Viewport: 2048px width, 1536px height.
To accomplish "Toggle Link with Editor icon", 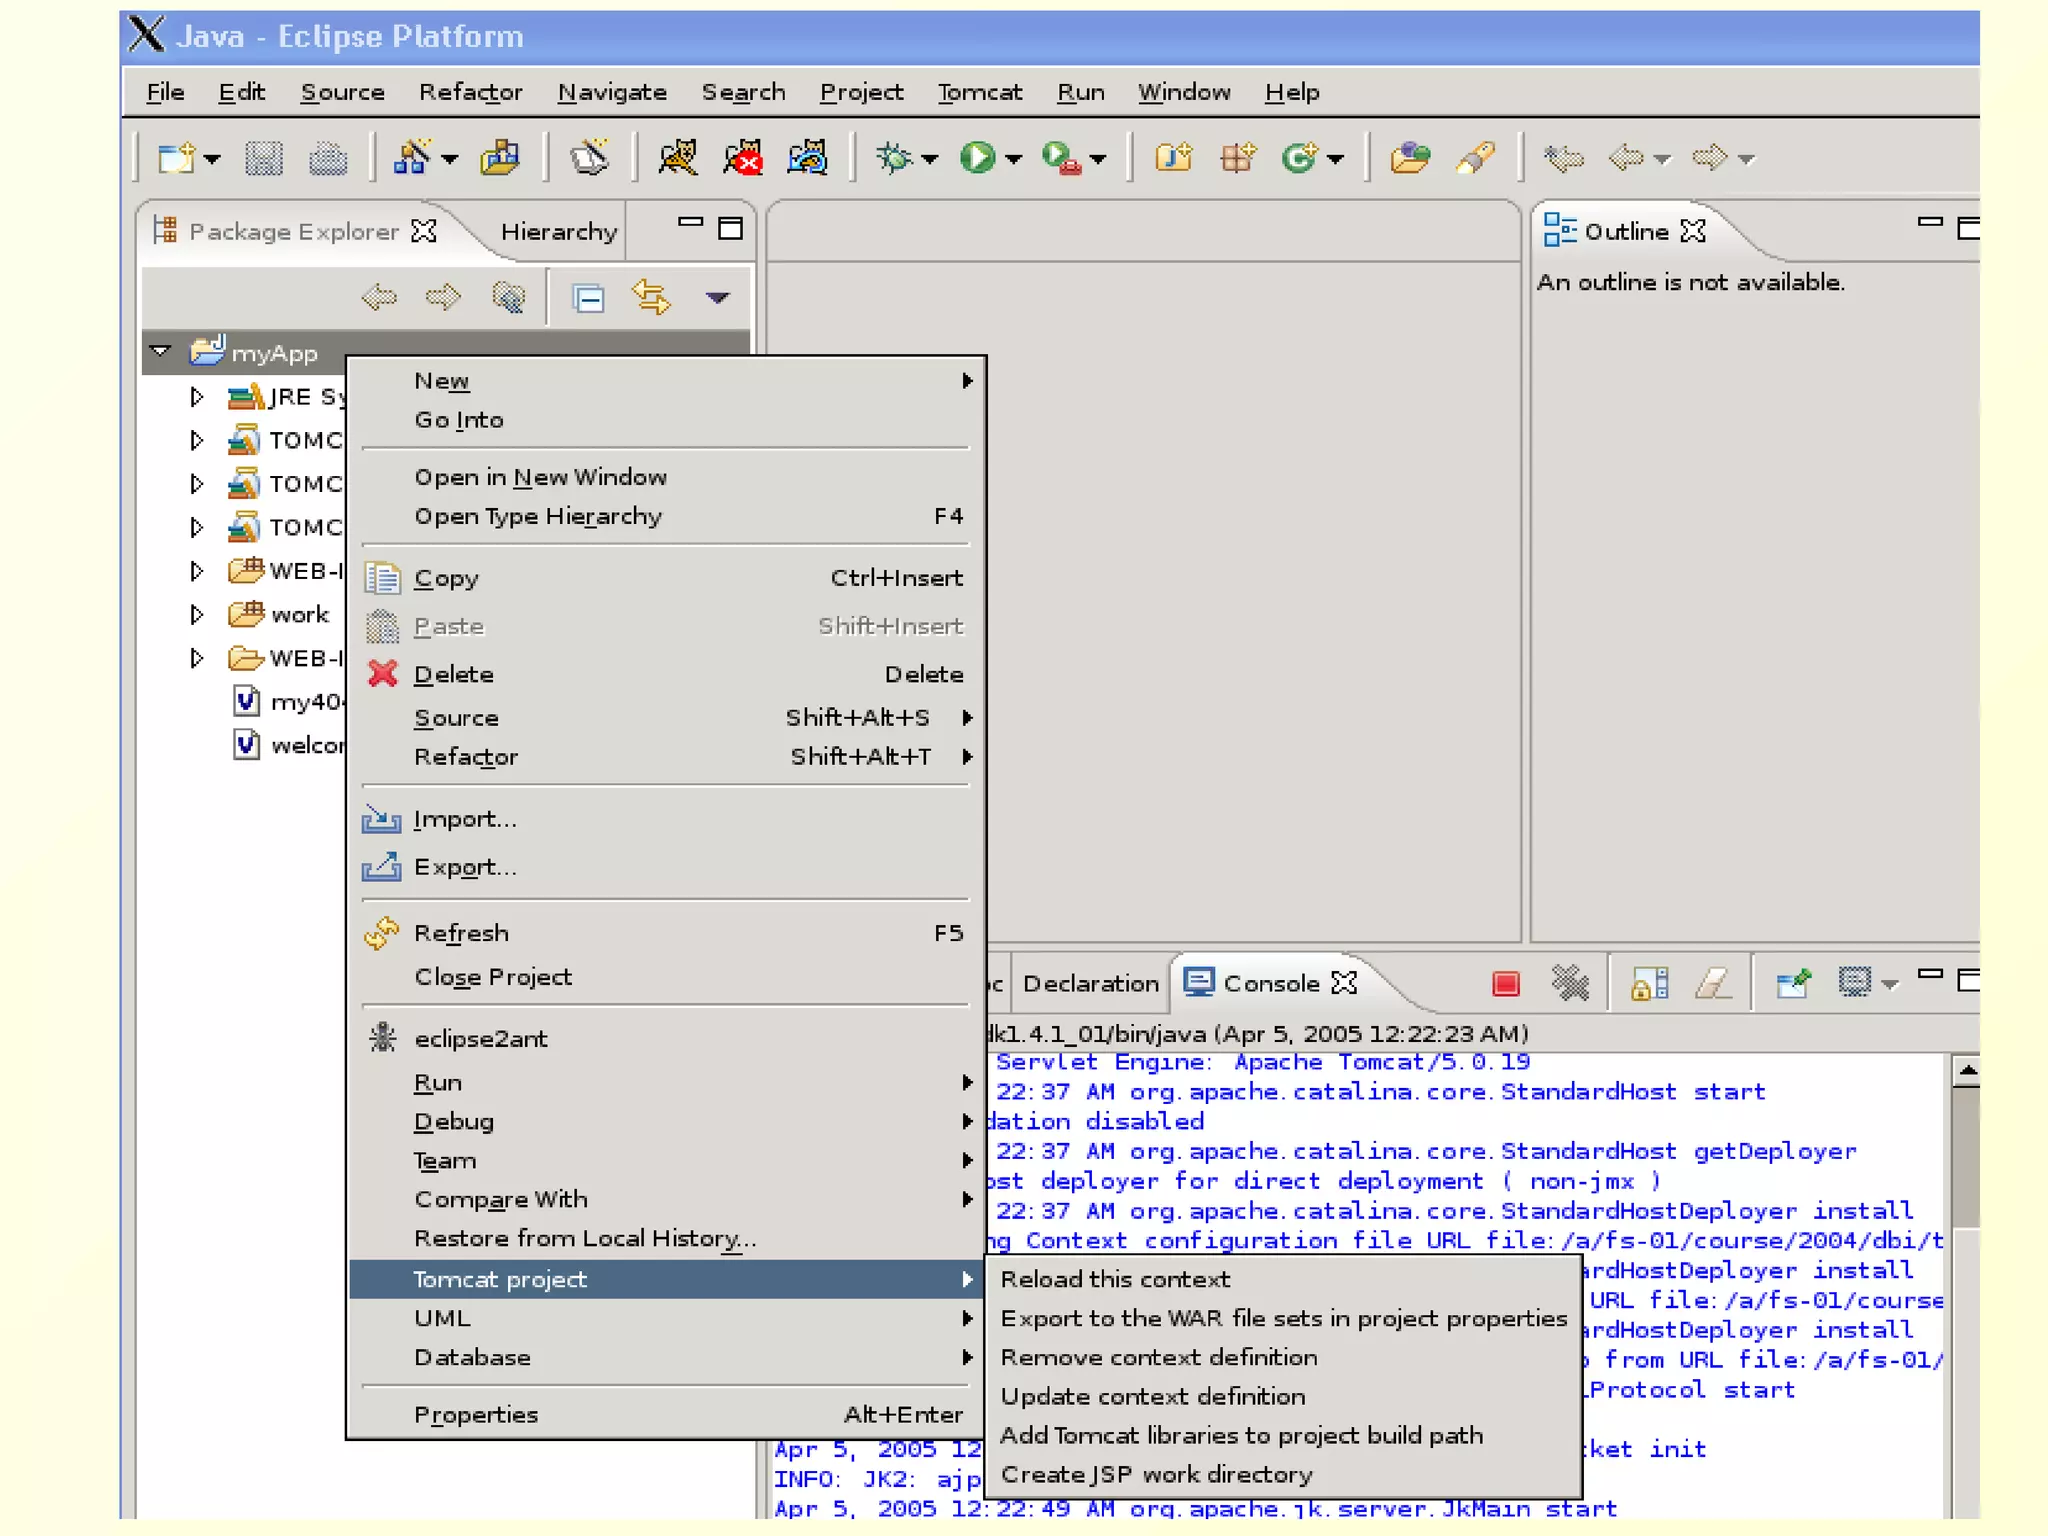I will pos(651,297).
